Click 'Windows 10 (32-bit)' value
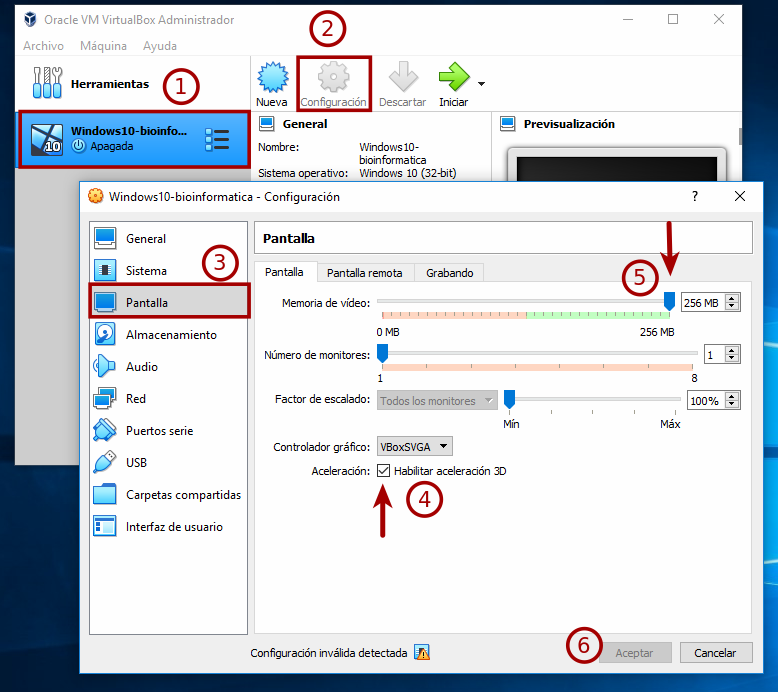 pyautogui.click(x=408, y=173)
